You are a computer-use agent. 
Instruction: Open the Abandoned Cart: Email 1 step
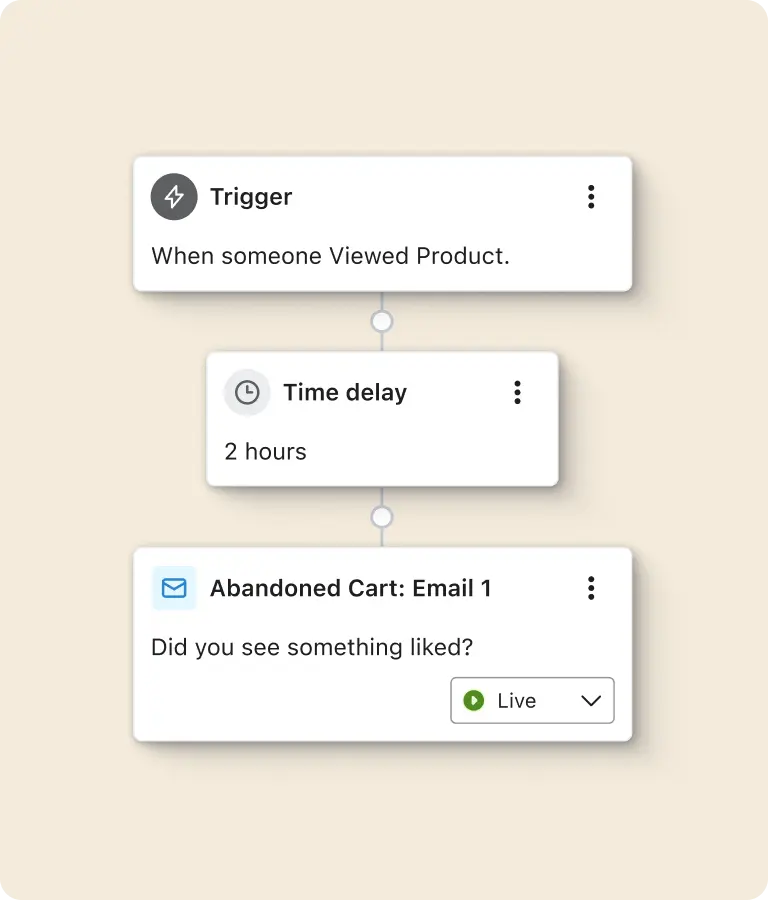click(349, 588)
